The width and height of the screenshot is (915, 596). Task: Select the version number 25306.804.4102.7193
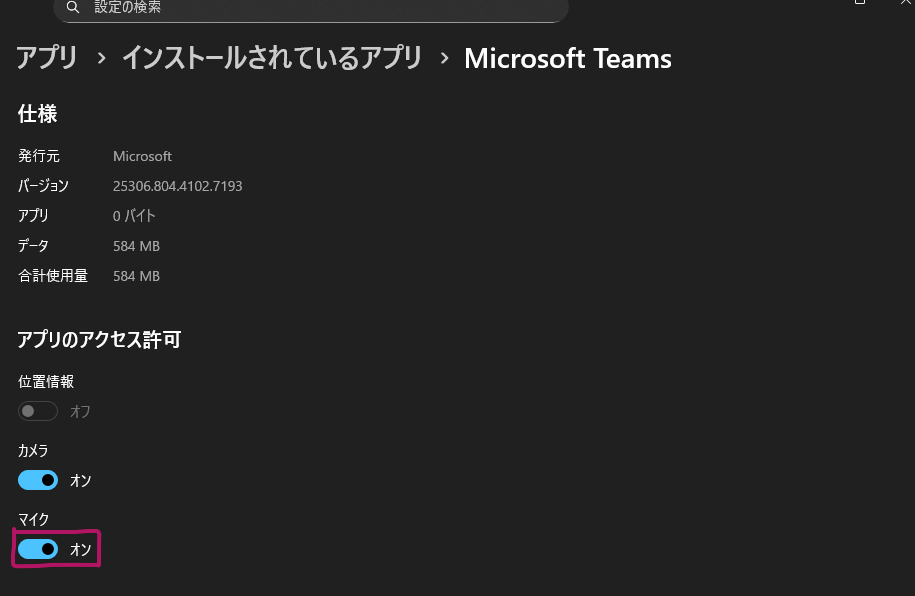pyautogui.click(x=177, y=186)
